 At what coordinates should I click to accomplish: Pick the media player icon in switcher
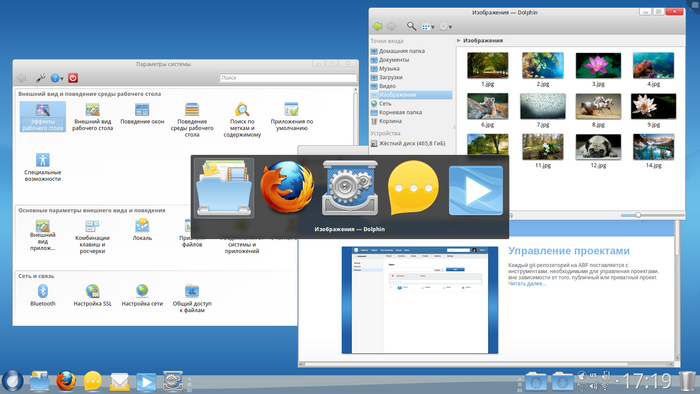(476, 190)
